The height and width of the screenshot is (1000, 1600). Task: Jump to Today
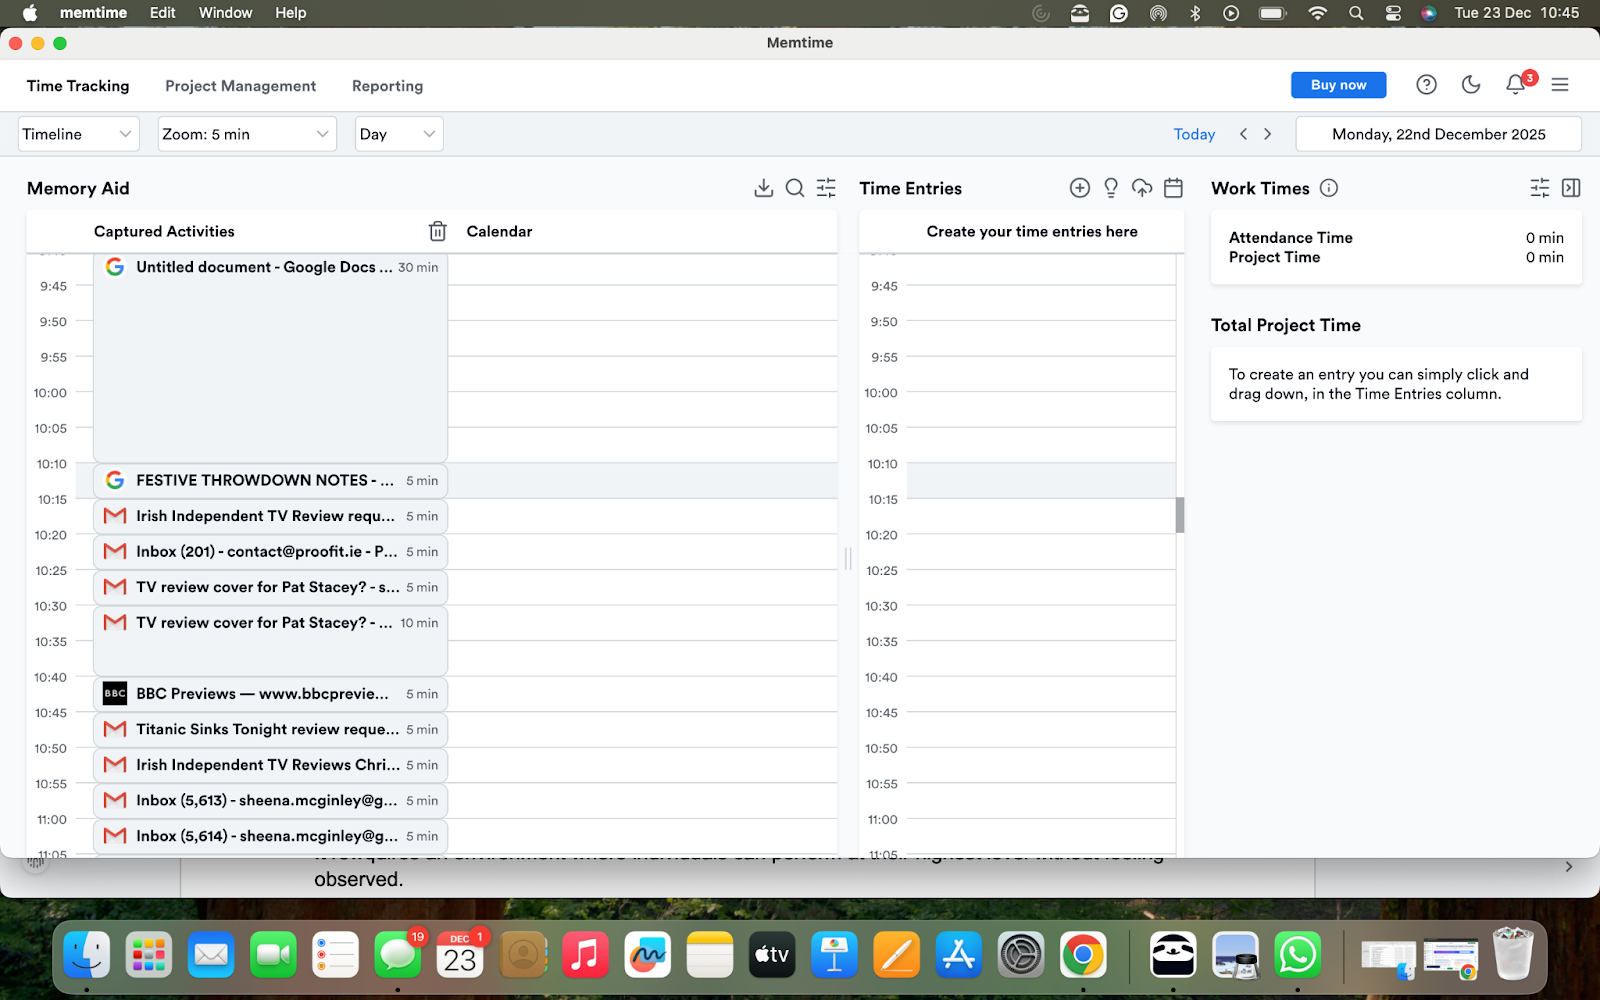coord(1193,133)
